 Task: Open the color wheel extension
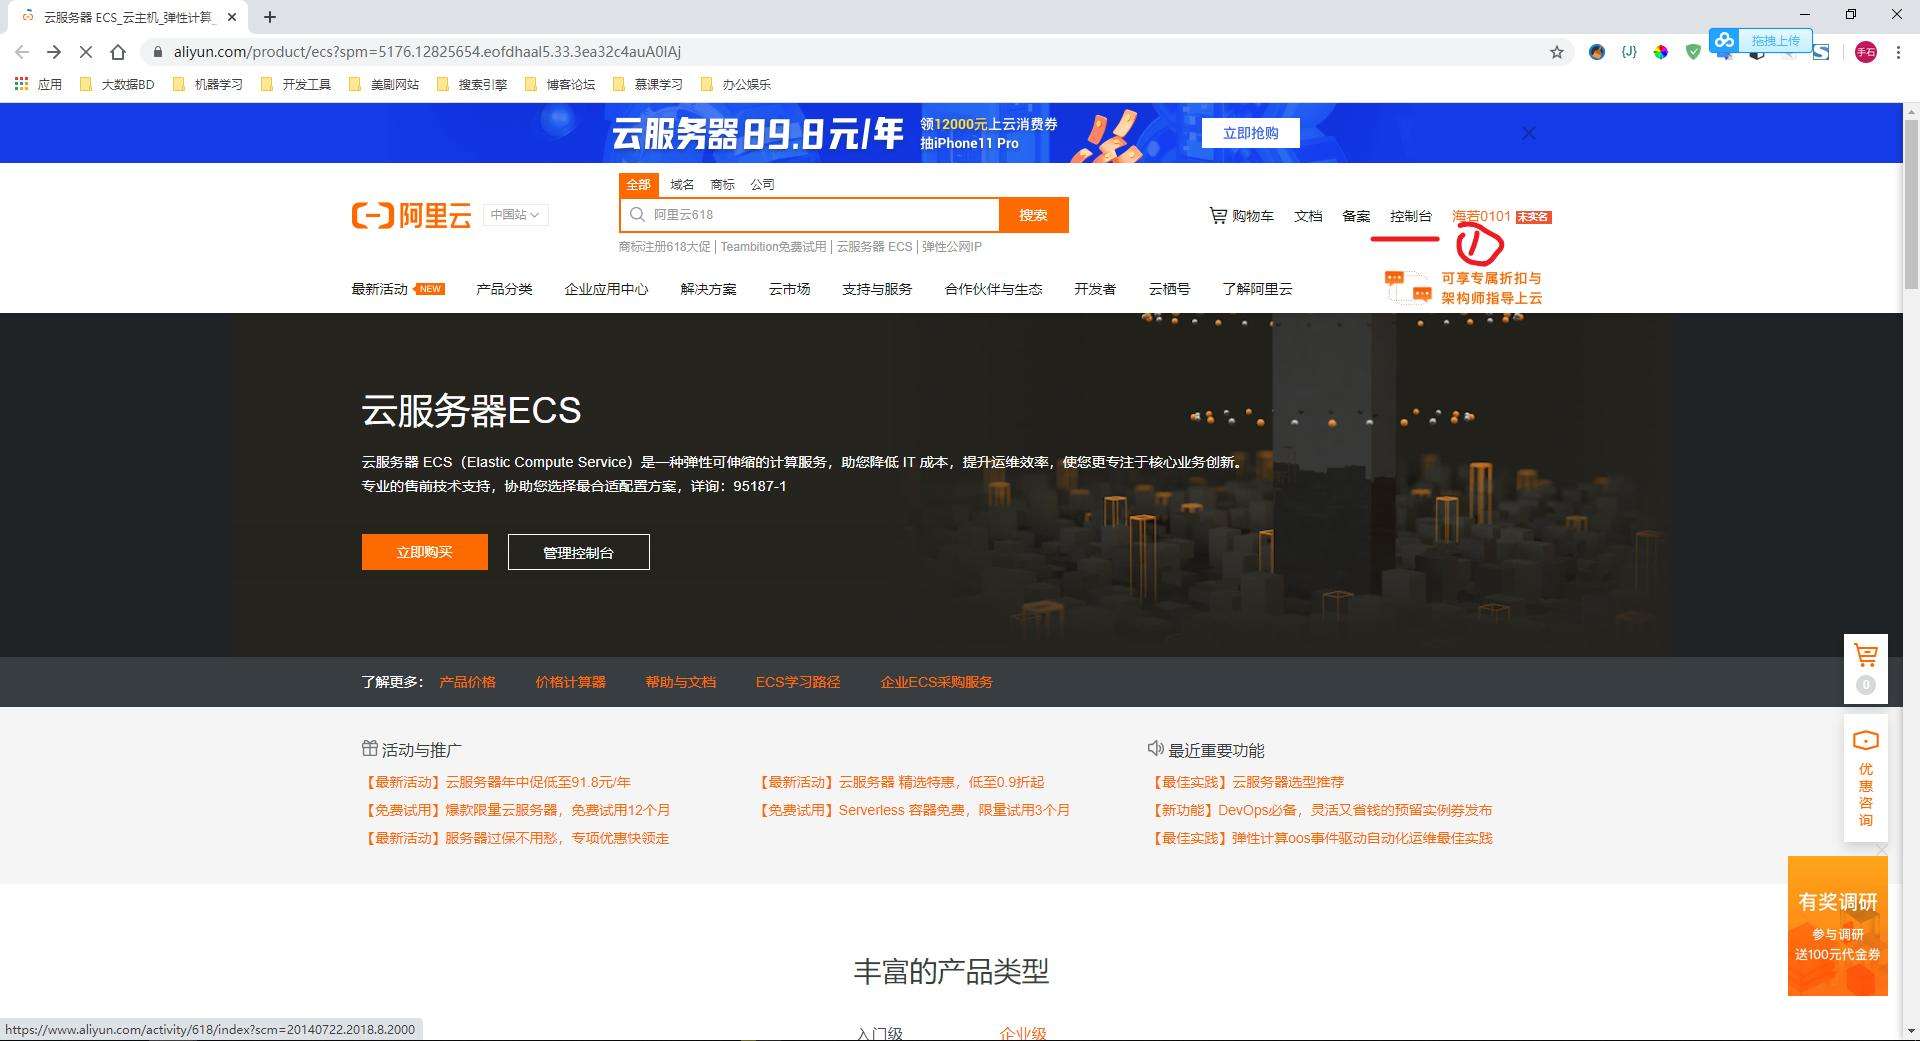pyautogui.click(x=1661, y=52)
